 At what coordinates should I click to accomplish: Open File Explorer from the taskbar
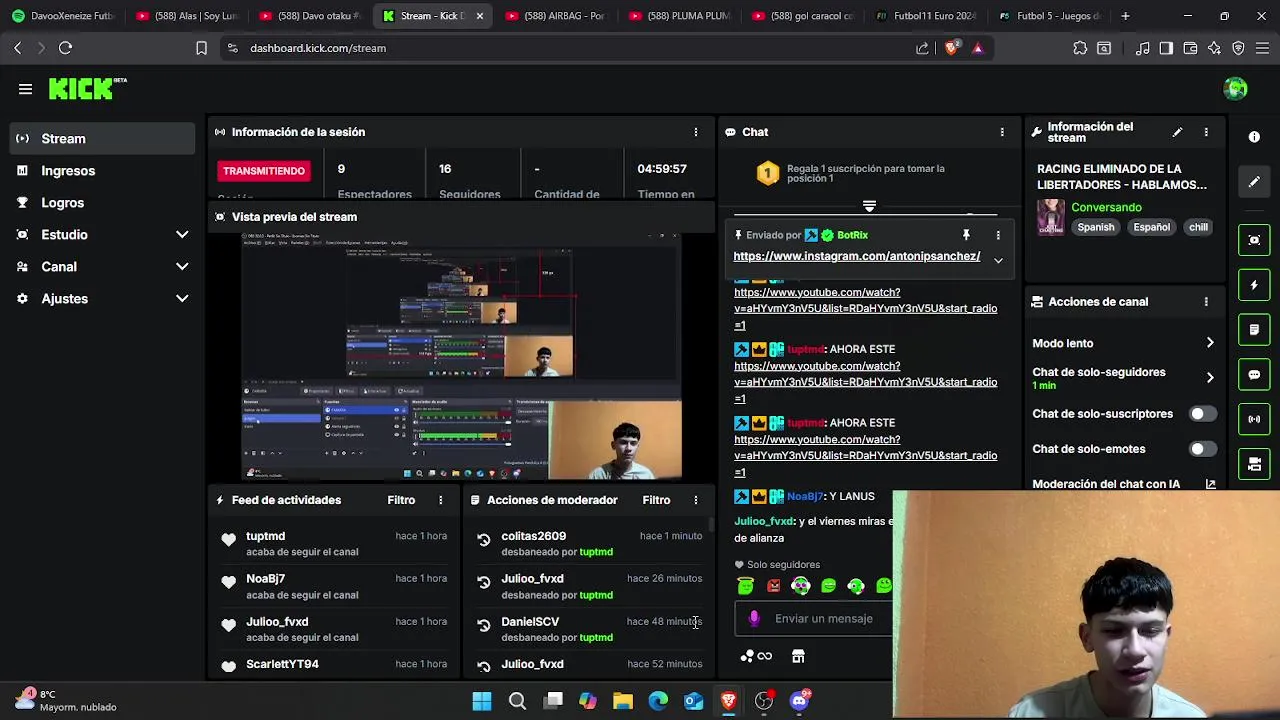pyautogui.click(x=623, y=701)
